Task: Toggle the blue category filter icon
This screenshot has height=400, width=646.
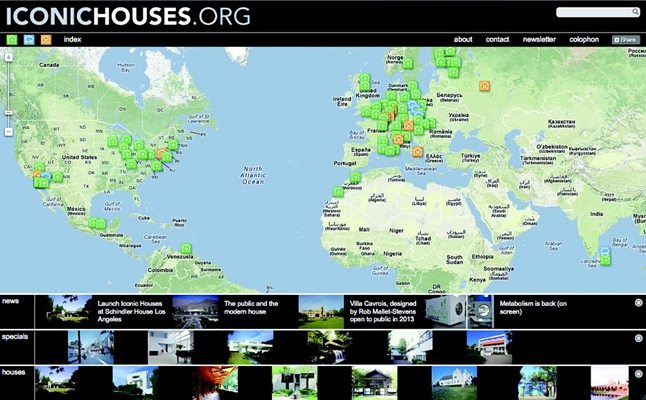Action: coord(29,40)
